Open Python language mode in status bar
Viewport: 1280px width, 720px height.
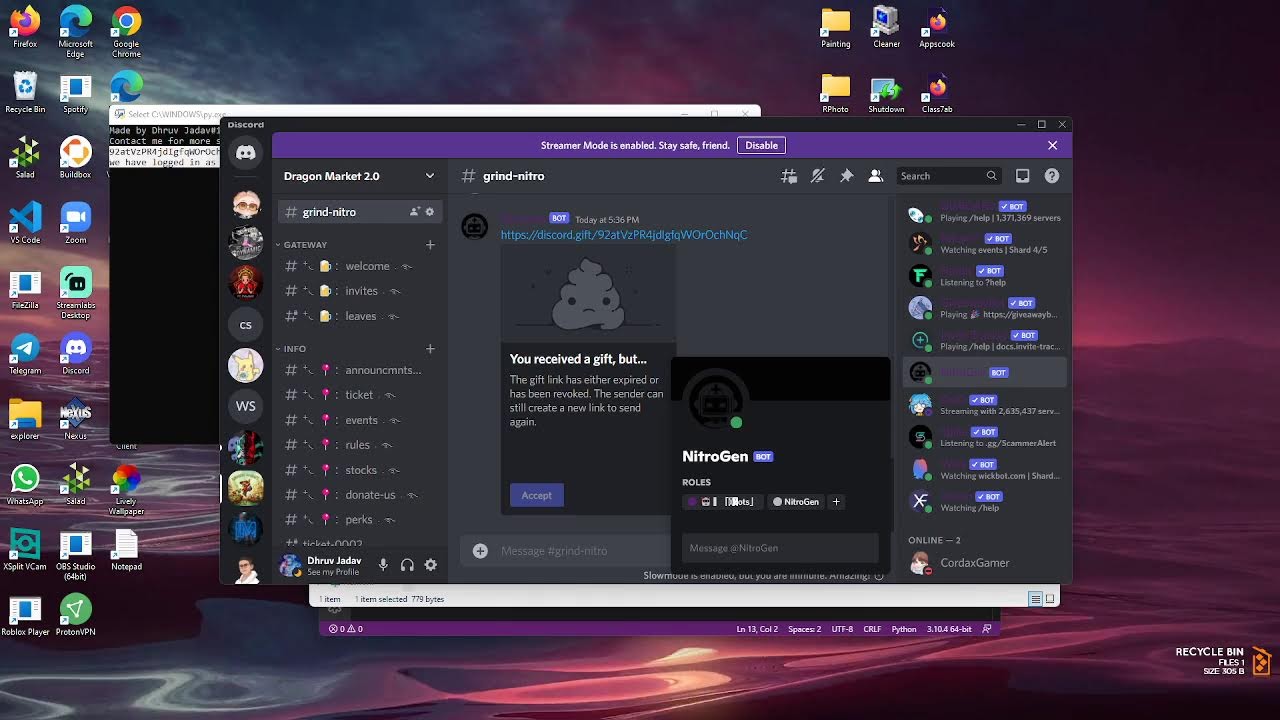pyautogui.click(x=904, y=629)
